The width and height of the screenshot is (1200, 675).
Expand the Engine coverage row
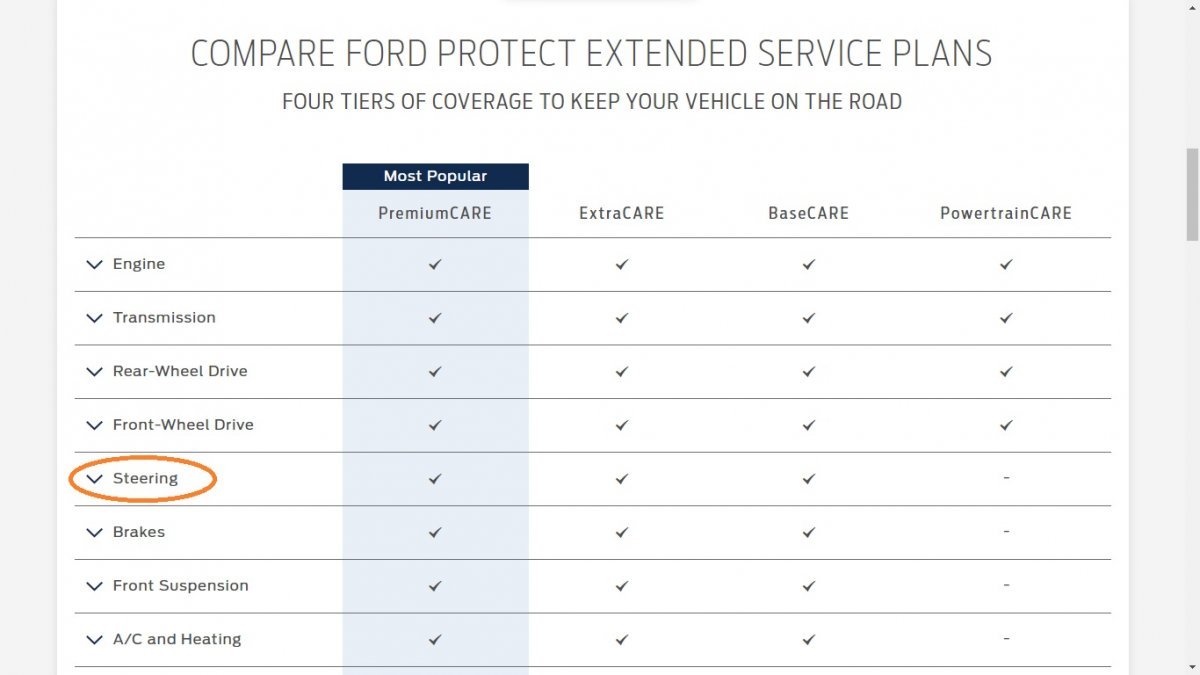tap(94, 264)
